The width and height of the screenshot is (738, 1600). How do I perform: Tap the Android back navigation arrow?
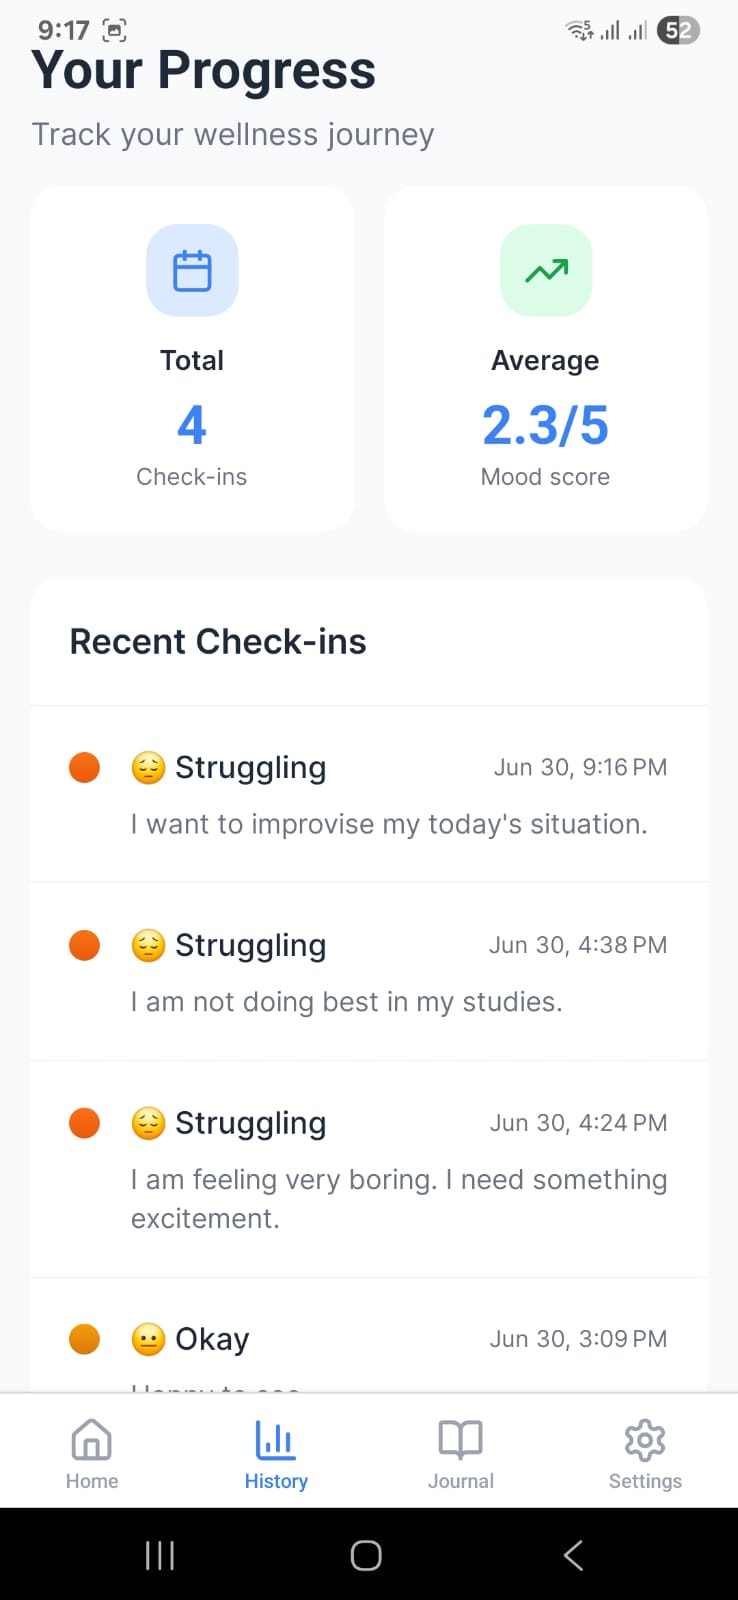573,1555
